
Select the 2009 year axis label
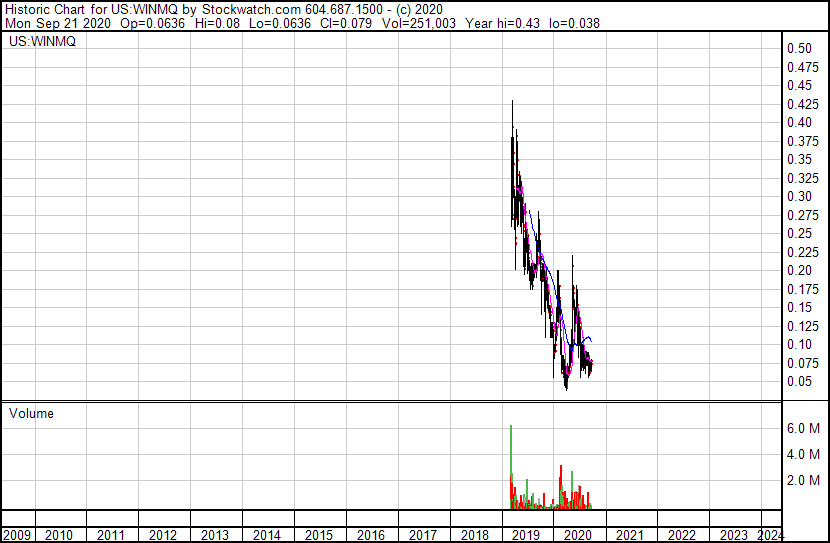(x=16, y=535)
